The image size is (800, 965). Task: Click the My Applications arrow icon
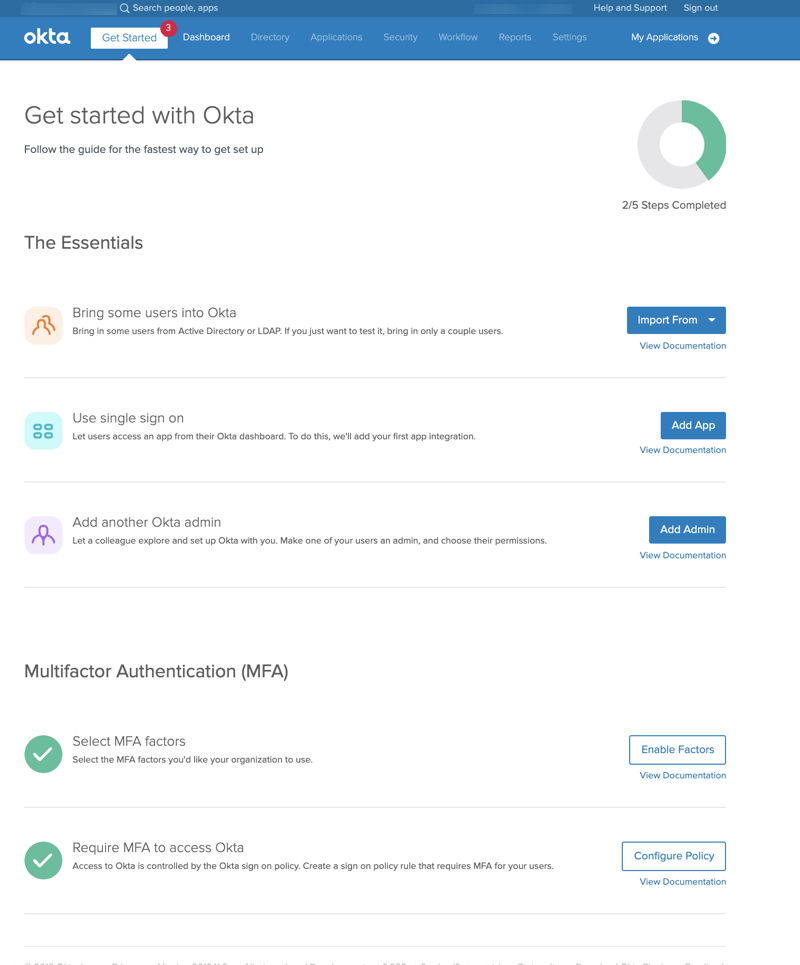(713, 38)
